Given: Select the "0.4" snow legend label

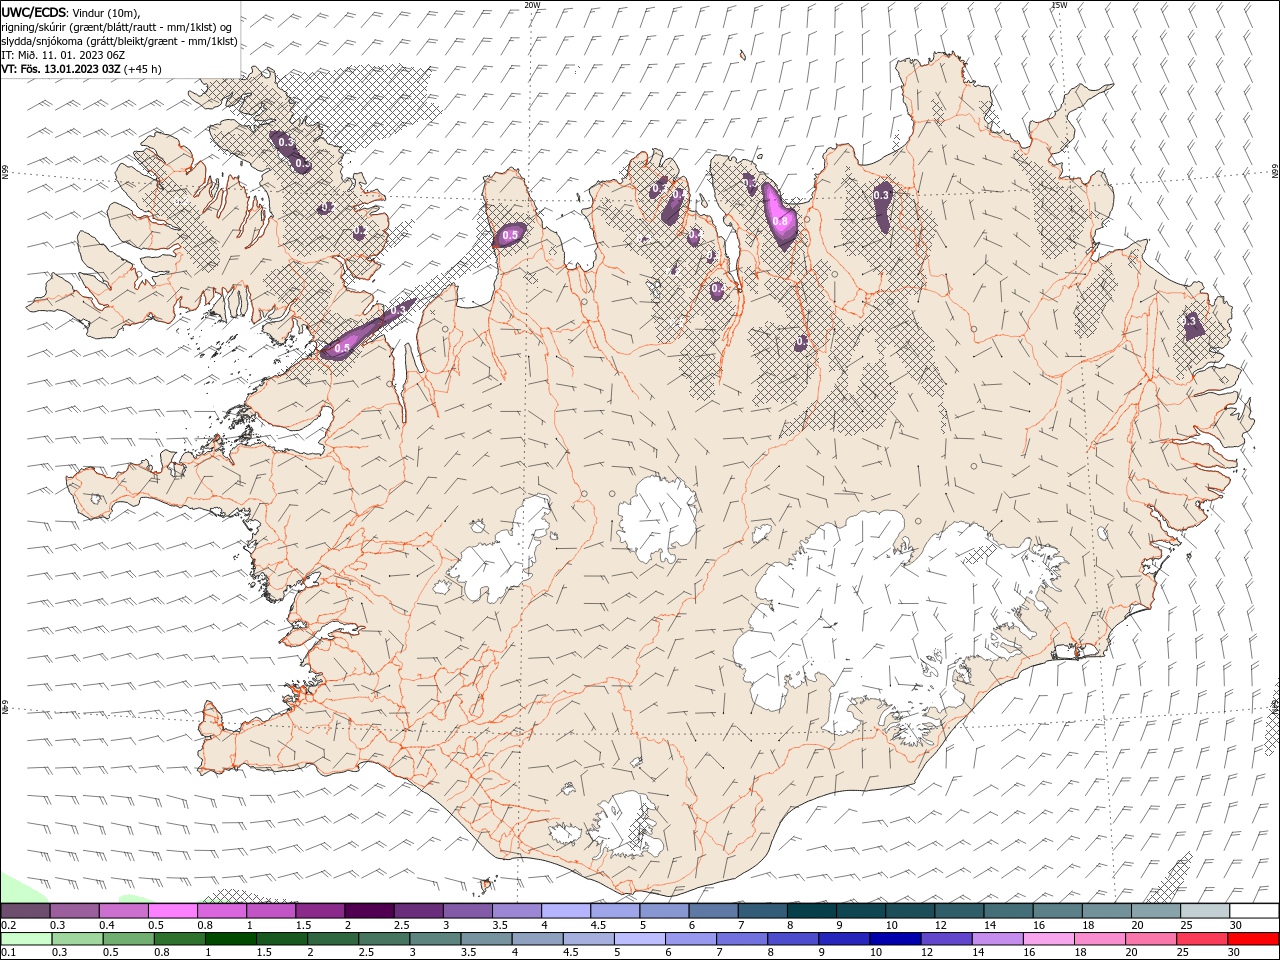Looking at the screenshot, I should tap(107, 925).
